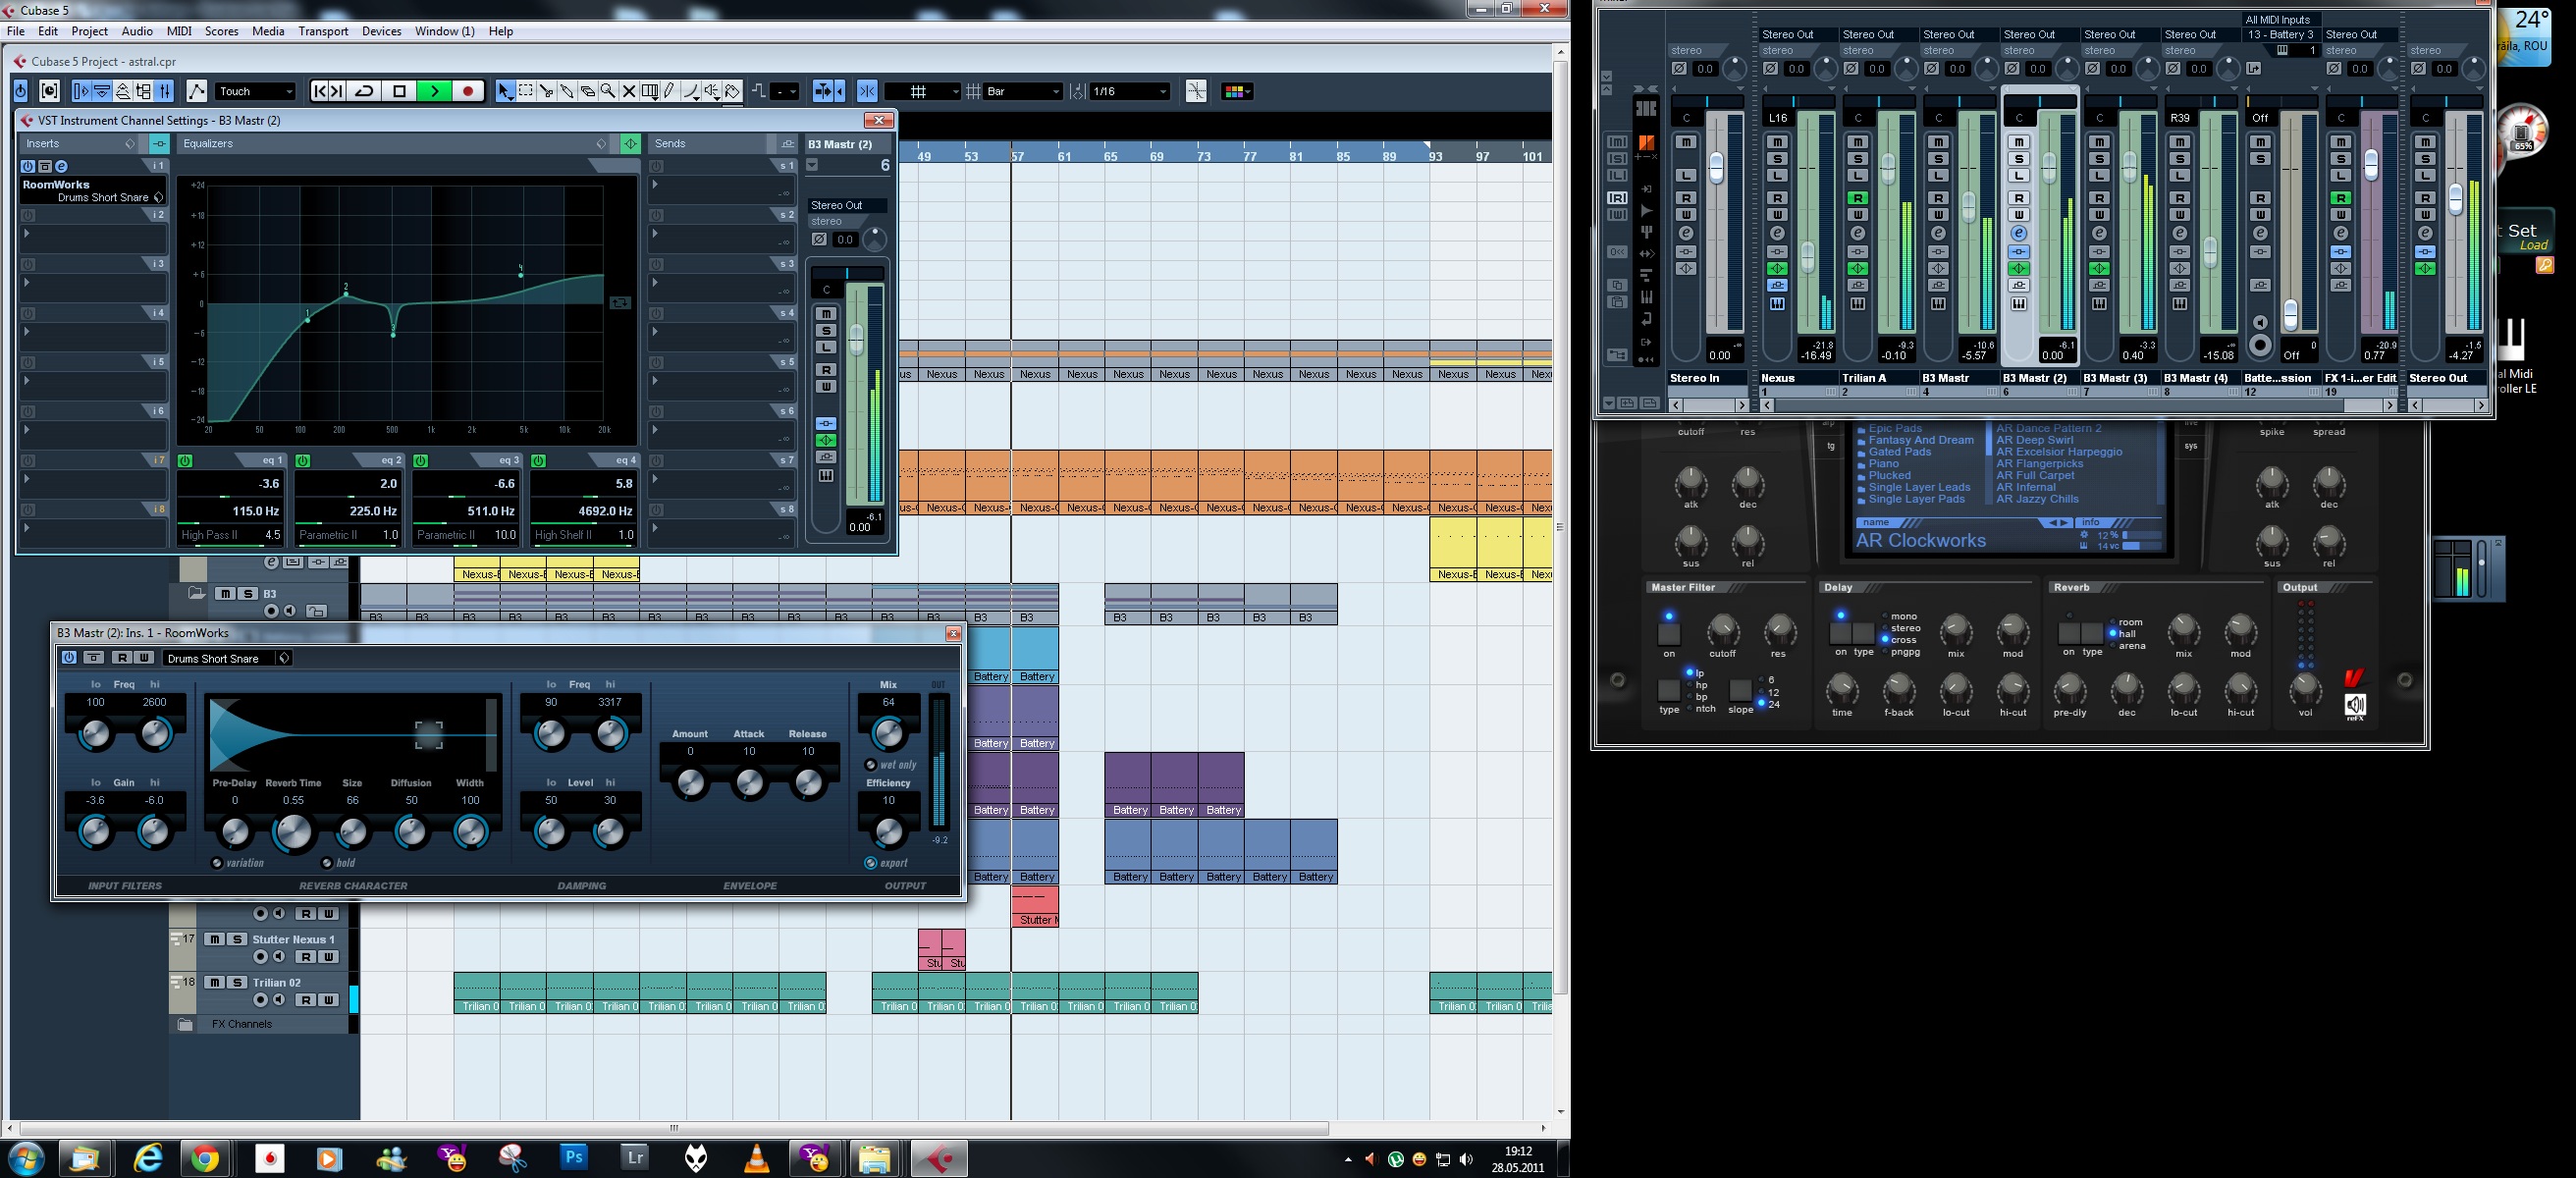Open the Window (1) menu
This screenshot has height=1178, width=2576.
pos(444,31)
